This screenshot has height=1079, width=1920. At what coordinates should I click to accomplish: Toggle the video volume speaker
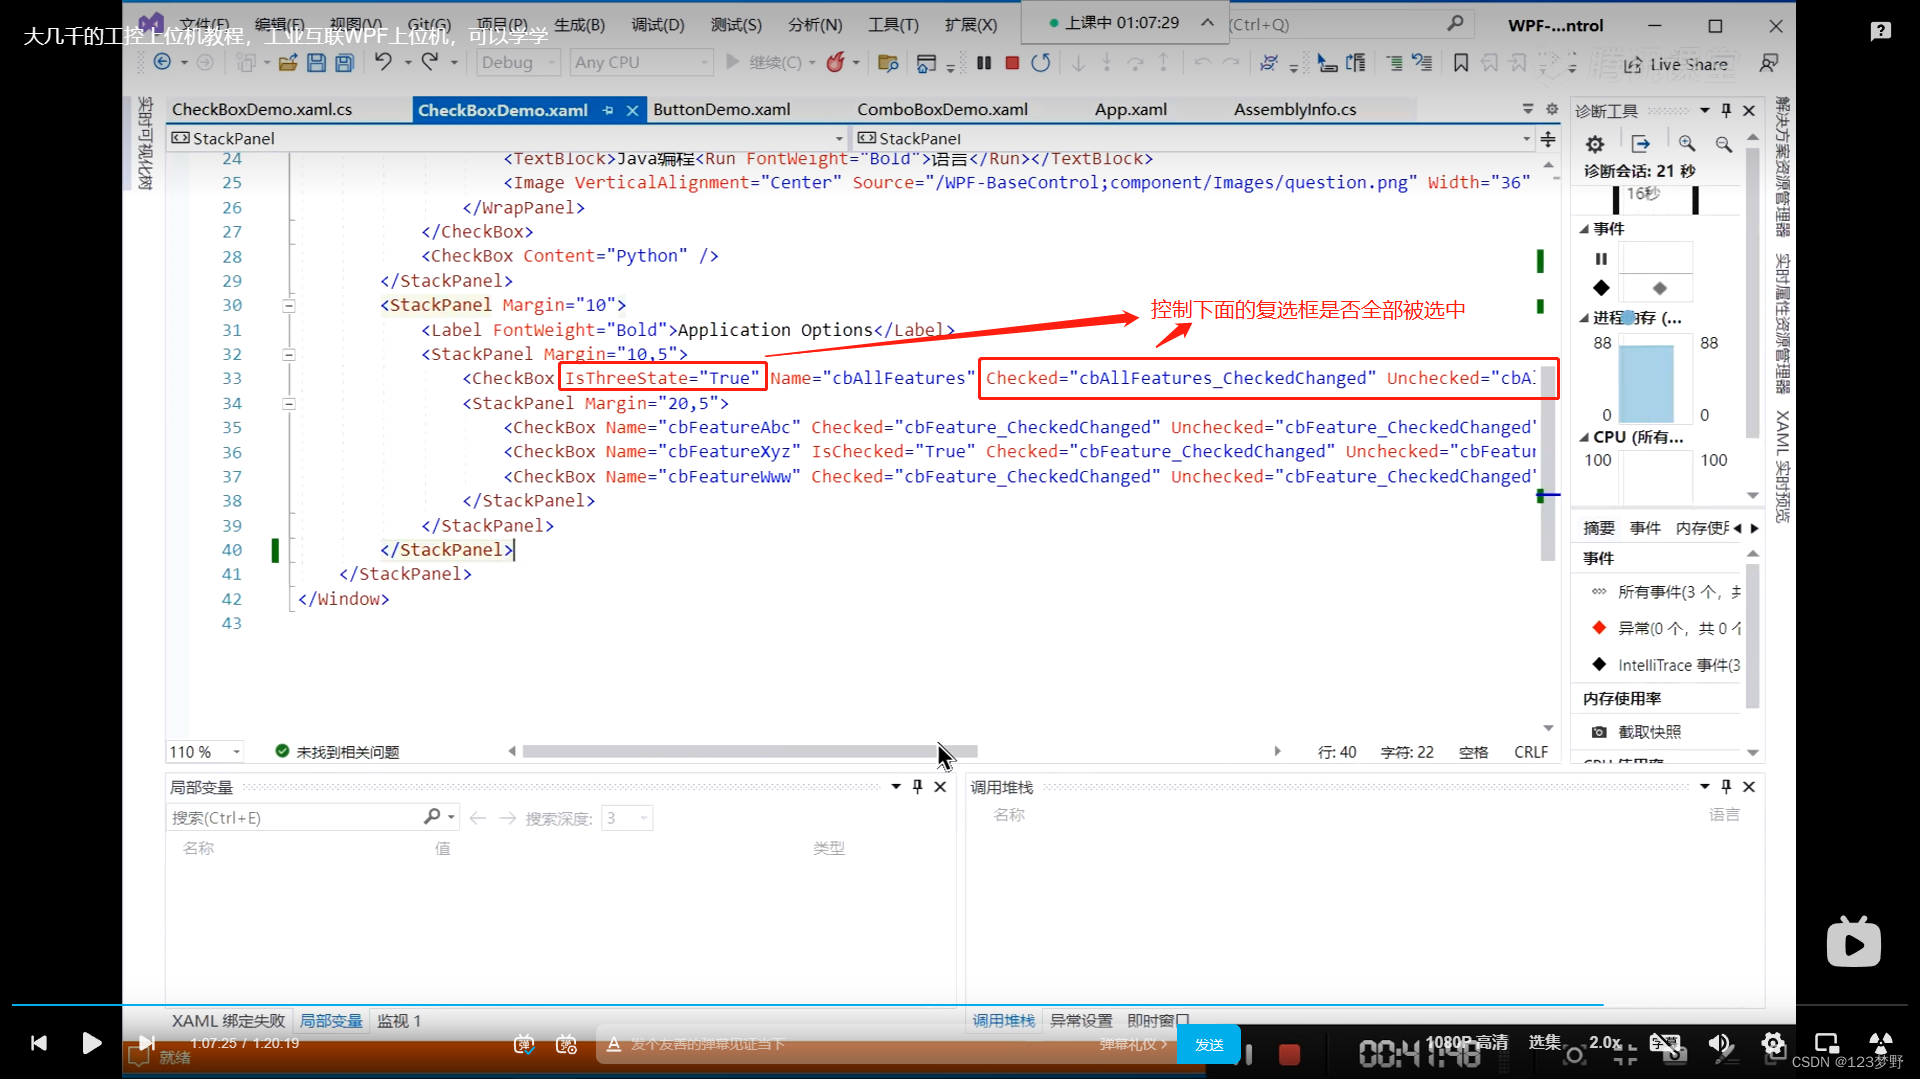click(1719, 1044)
